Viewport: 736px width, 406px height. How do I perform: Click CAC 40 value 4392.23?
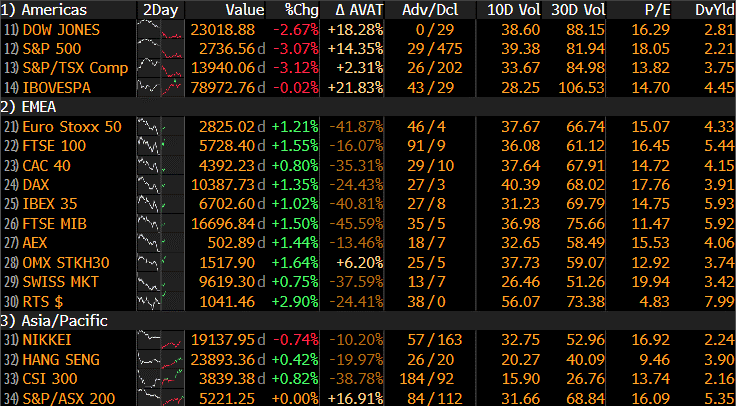(x=227, y=165)
